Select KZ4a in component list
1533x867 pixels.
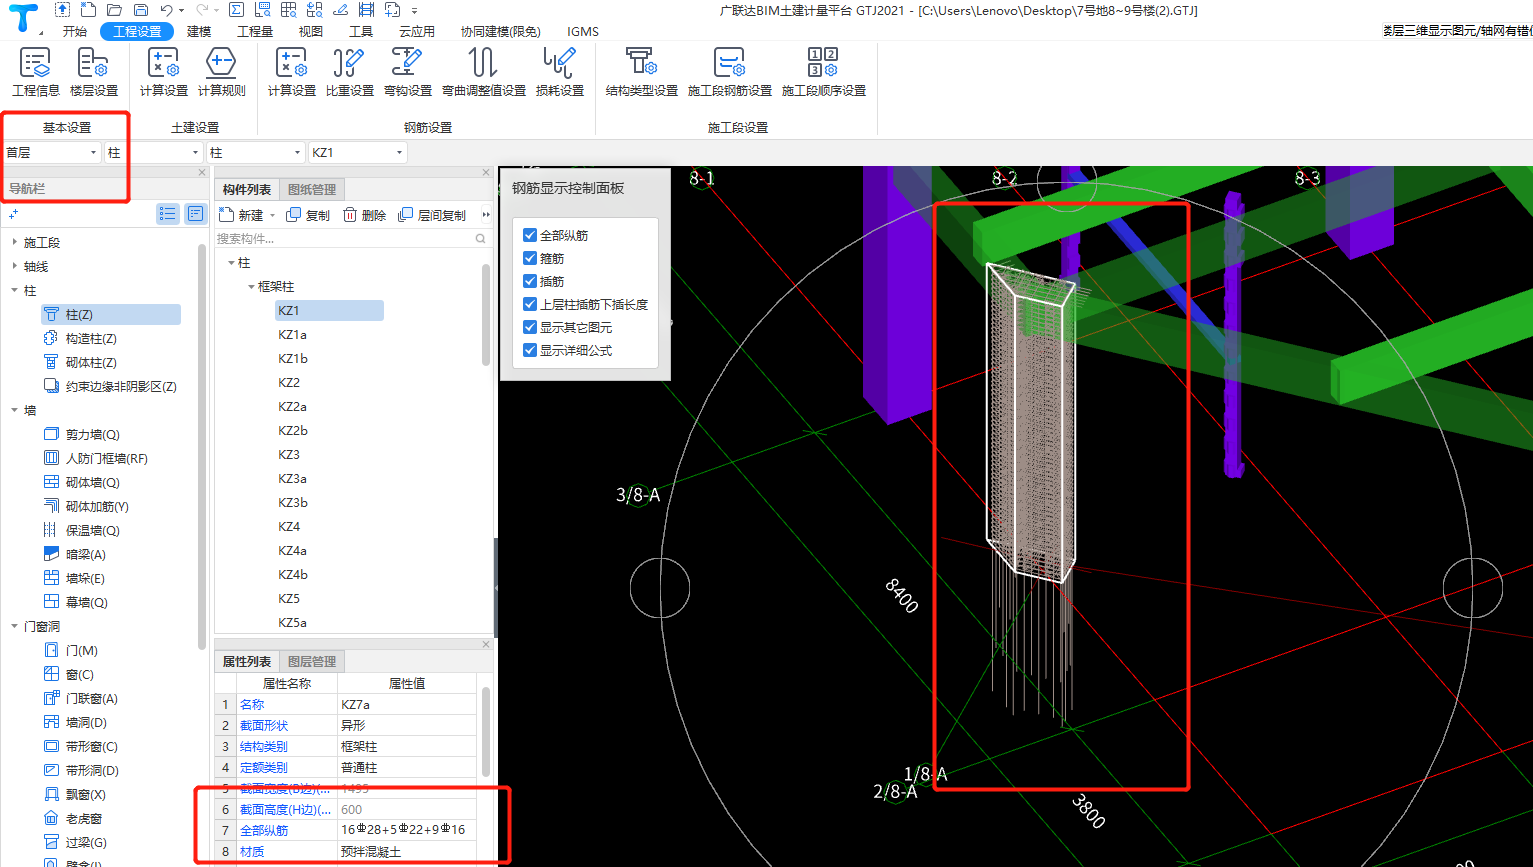[x=293, y=551]
